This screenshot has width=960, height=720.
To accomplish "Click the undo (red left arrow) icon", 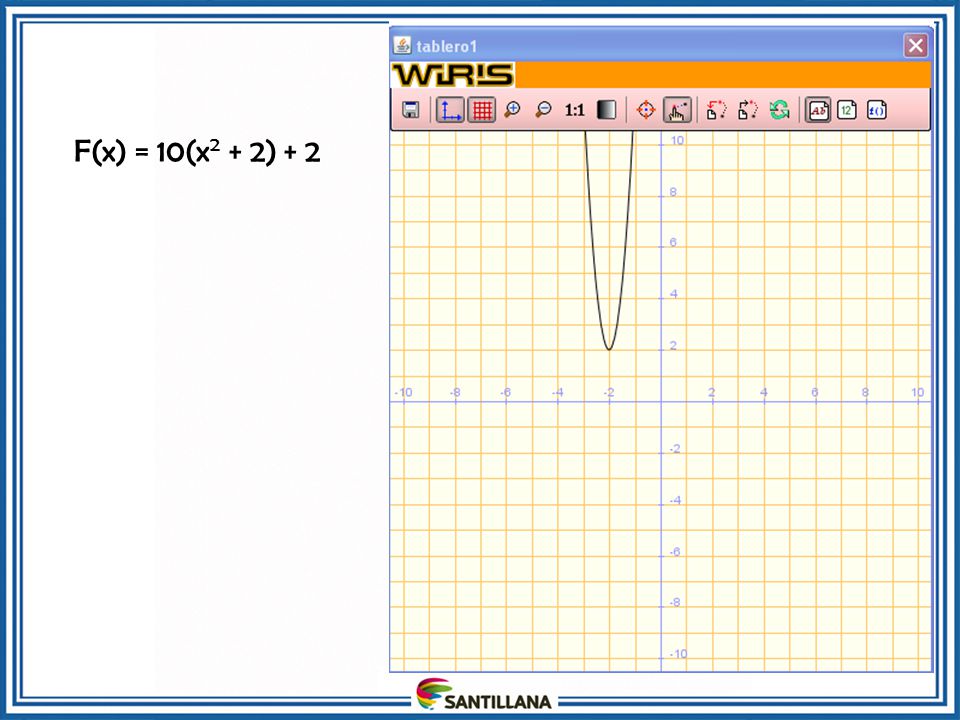I will [x=716, y=110].
